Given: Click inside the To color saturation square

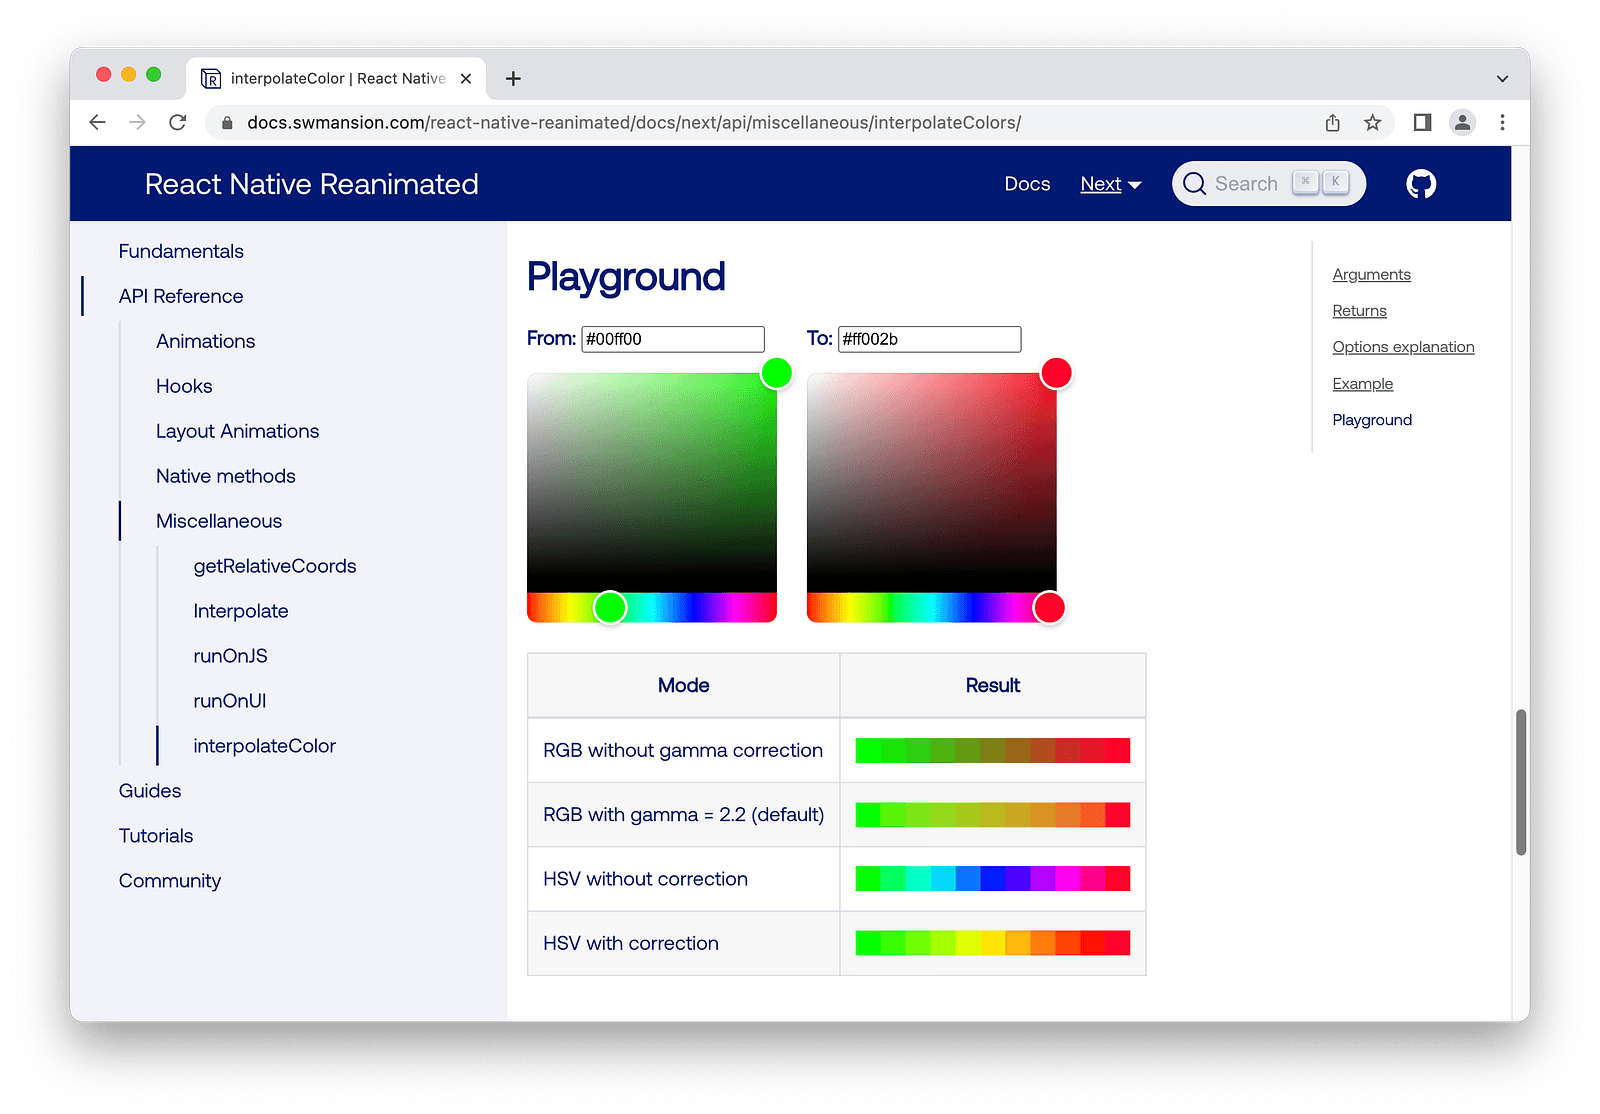Looking at the screenshot, I should point(931,482).
